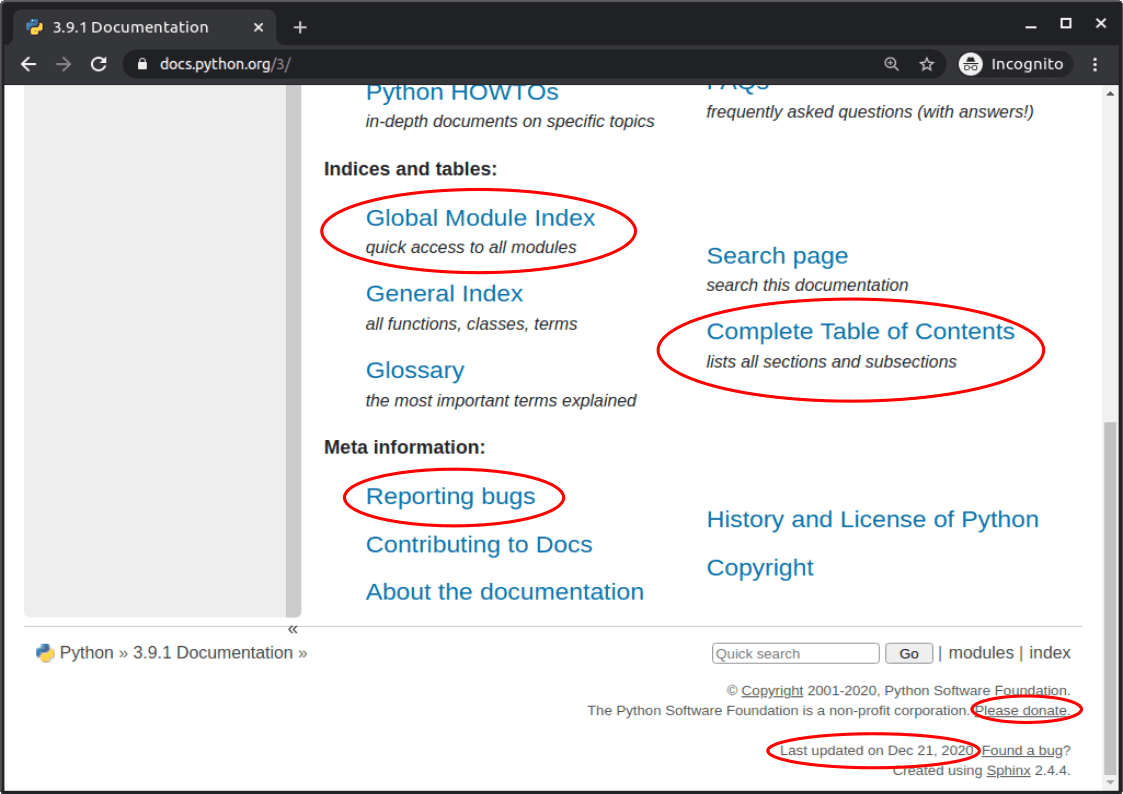Image resolution: width=1123 pixels, height=794 pixels.
Task: Open site info via the padlock icon
Action: [x=141, y=63]
